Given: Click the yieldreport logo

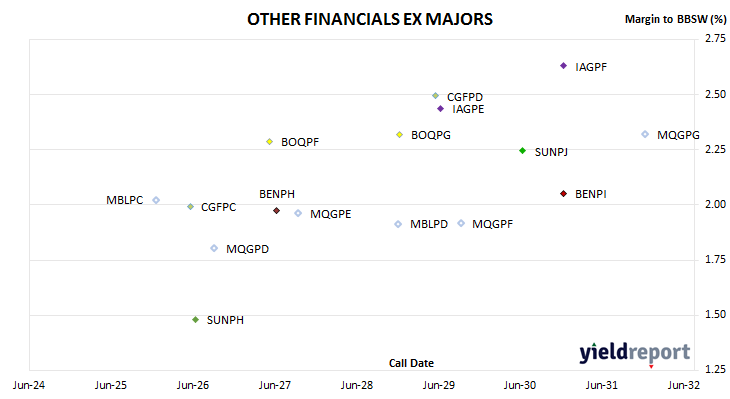Looking at the screenshot, I should [x=635, y=353].
